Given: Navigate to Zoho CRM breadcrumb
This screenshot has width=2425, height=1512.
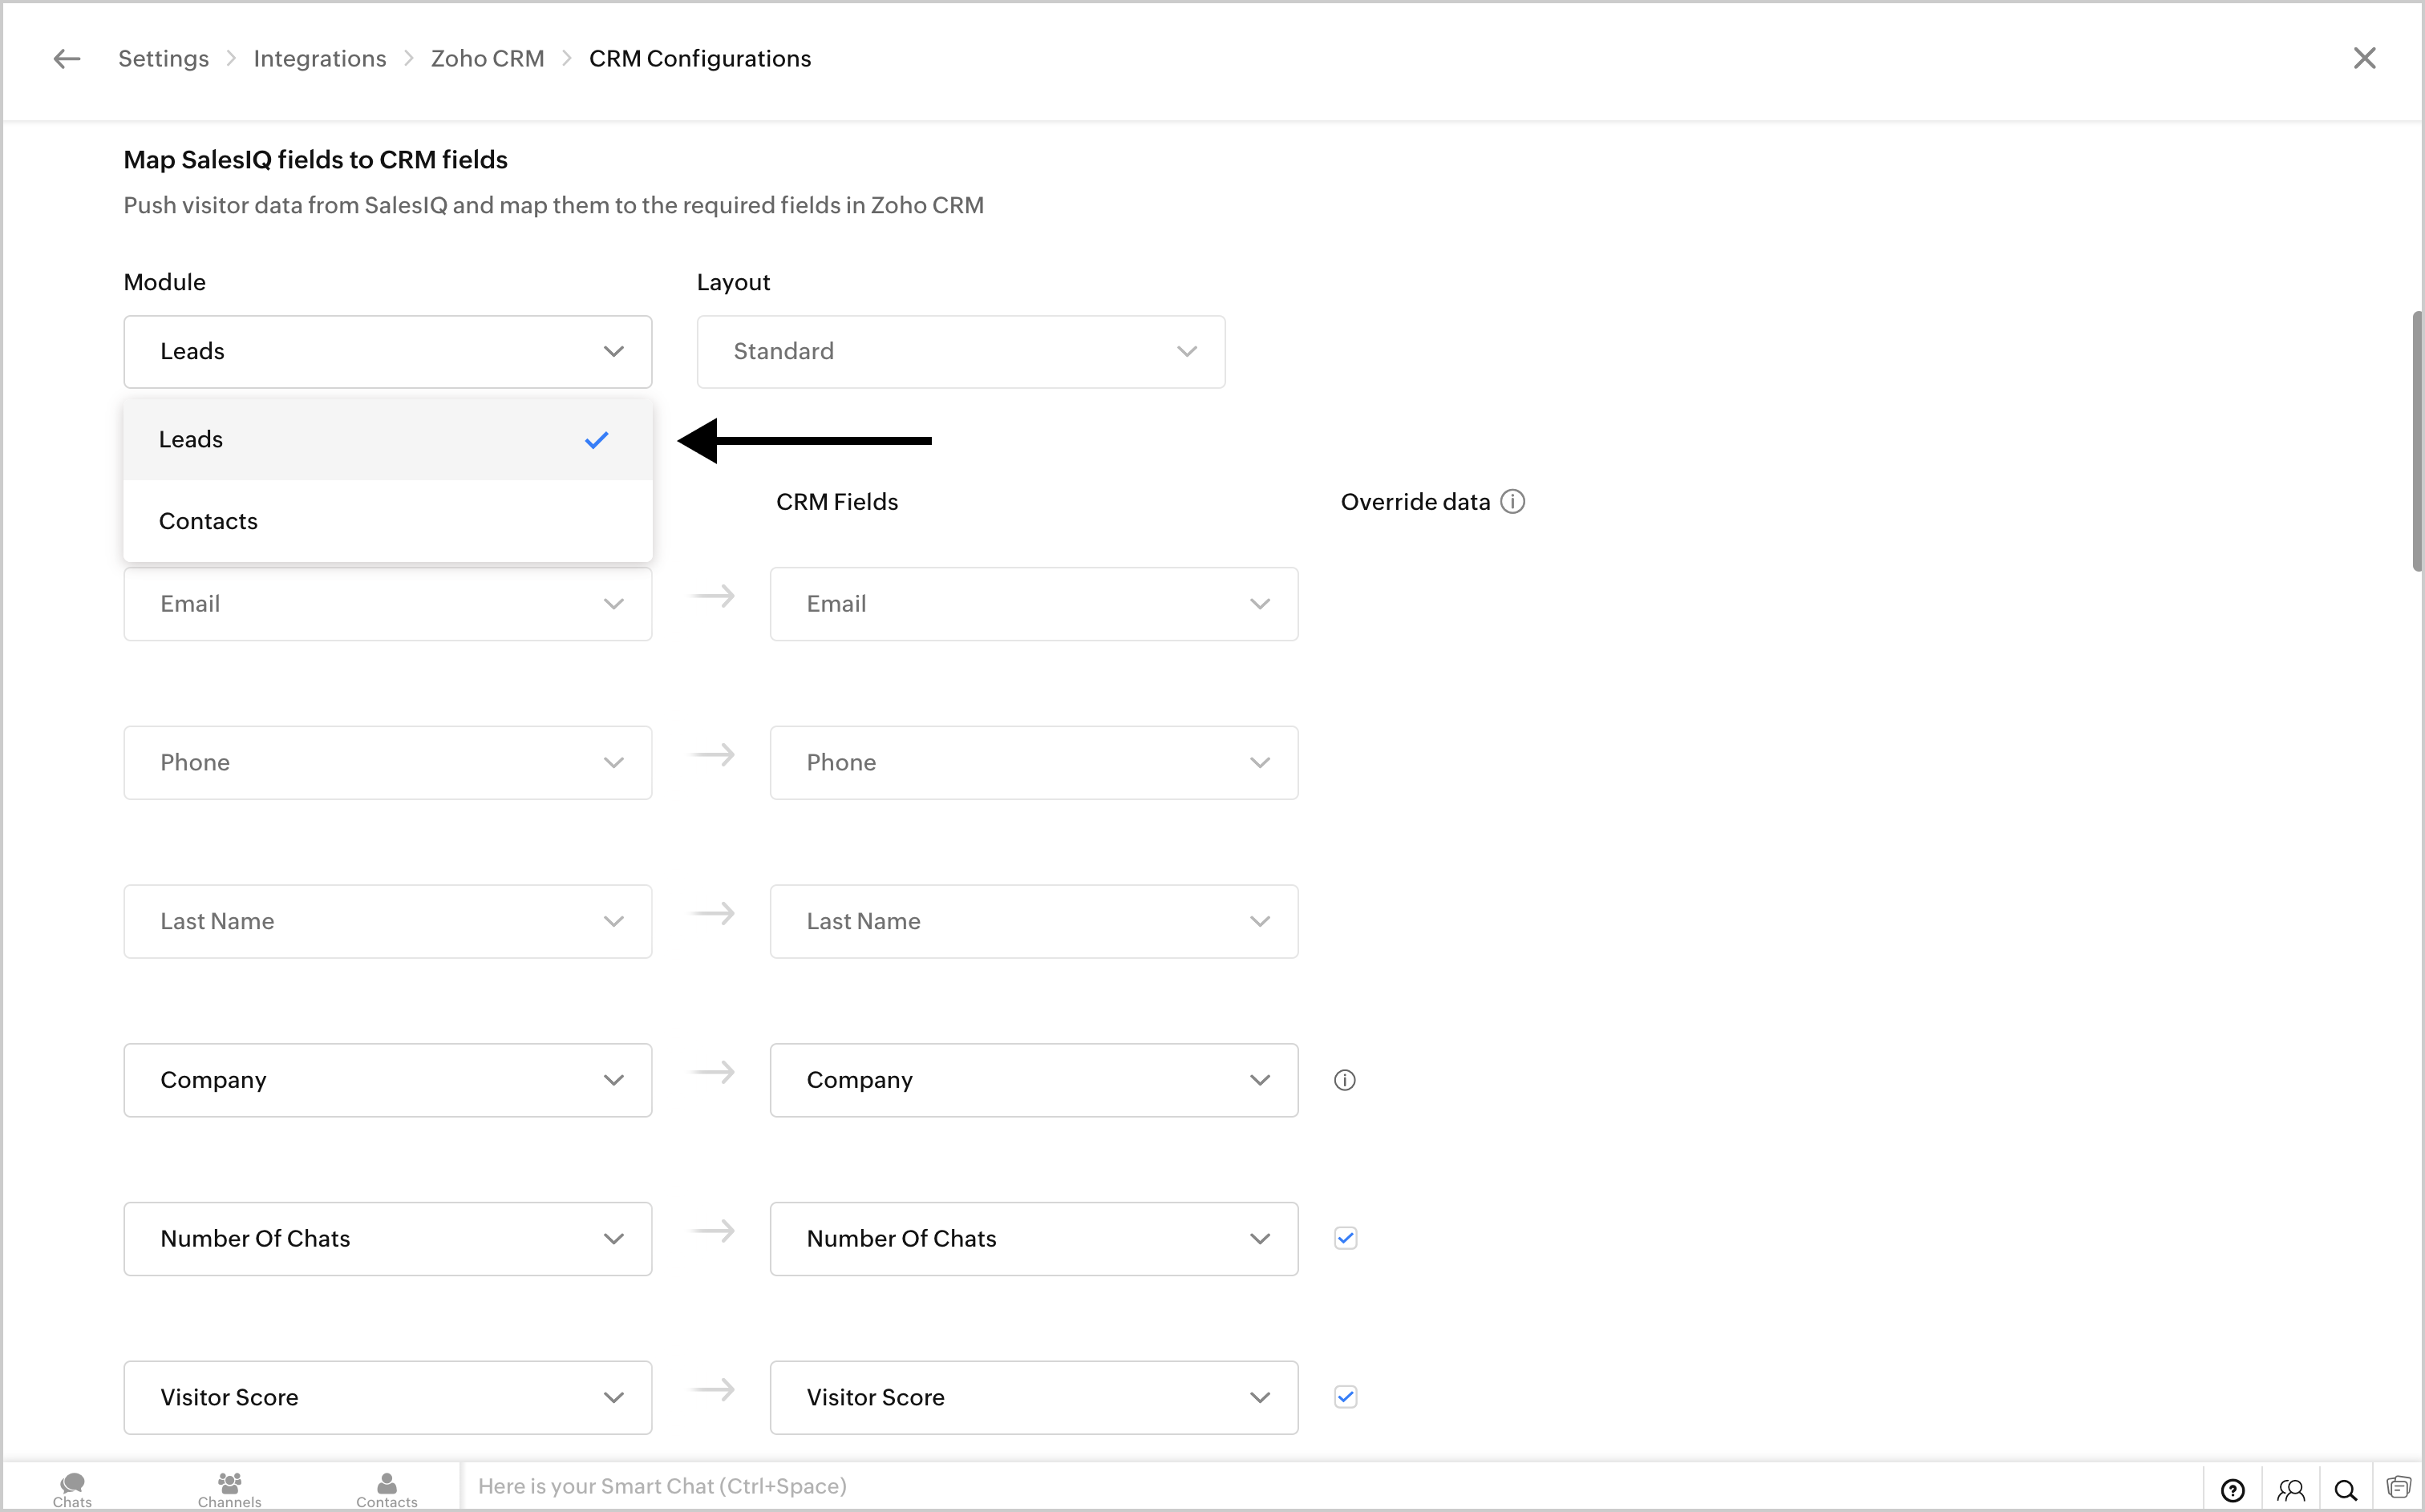Looking at the screenshot, I should 487,59.
